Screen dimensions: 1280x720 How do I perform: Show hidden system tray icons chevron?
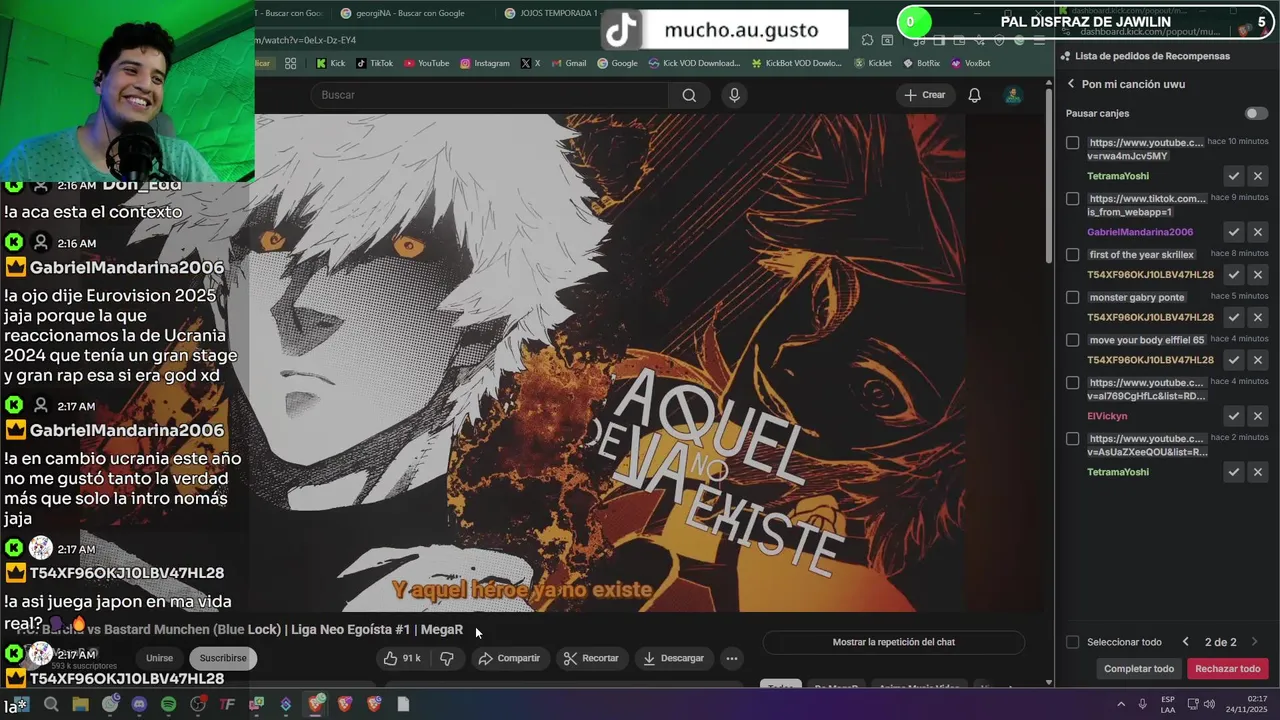(1121, 704)
